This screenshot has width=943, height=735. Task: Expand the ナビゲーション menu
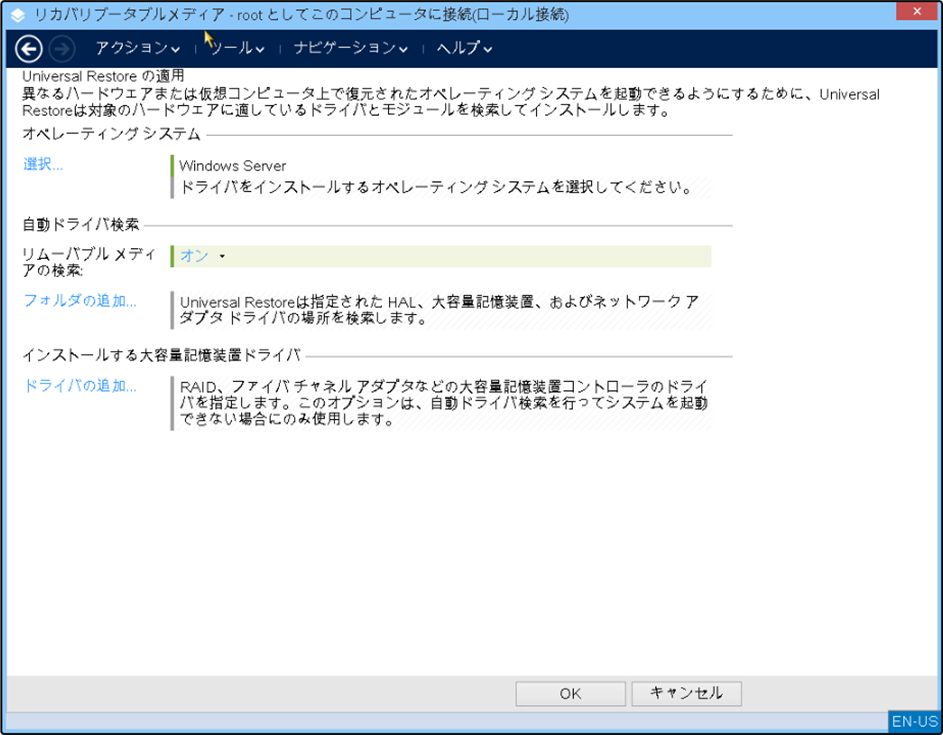[x=350, y=48]
